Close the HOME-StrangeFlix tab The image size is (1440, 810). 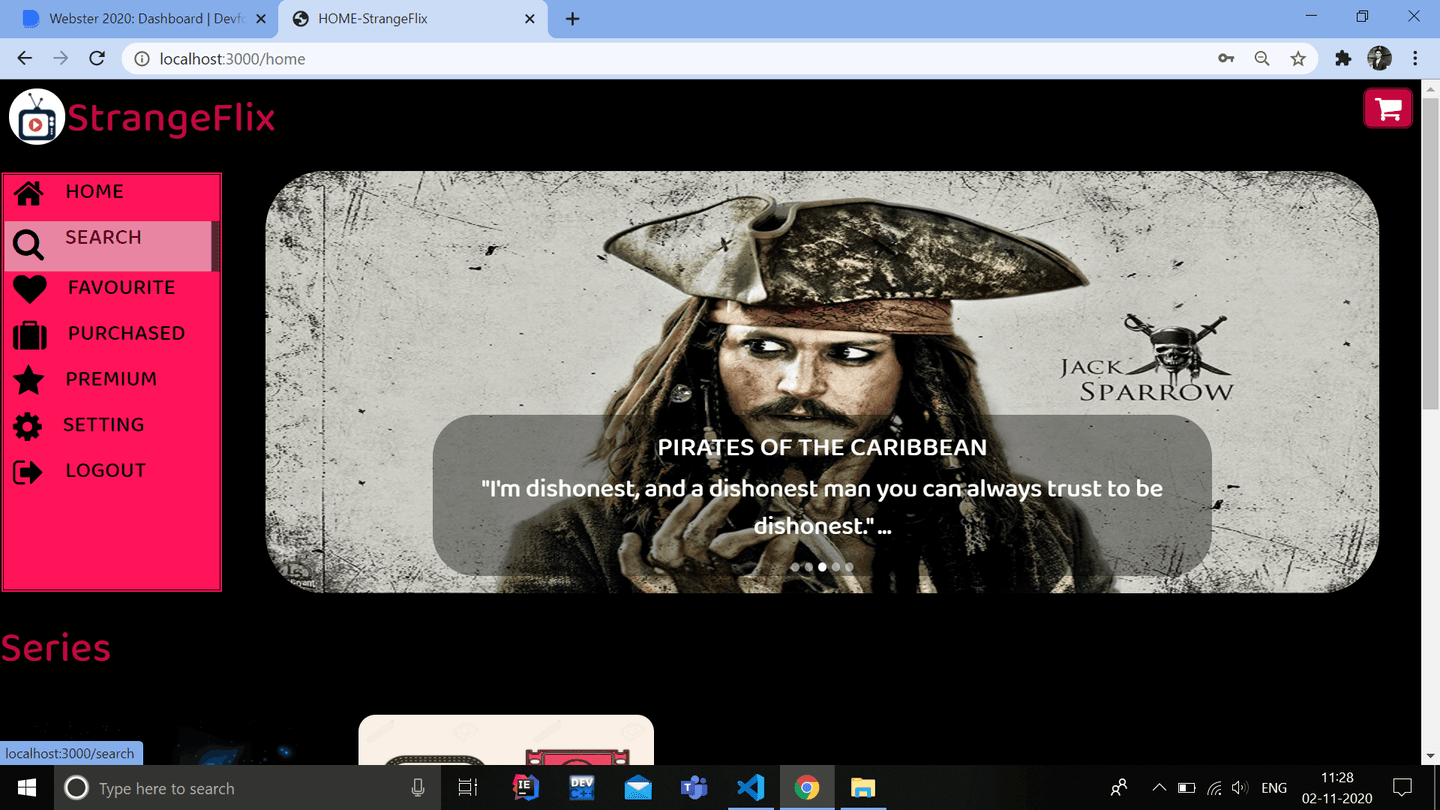[530, 19]
